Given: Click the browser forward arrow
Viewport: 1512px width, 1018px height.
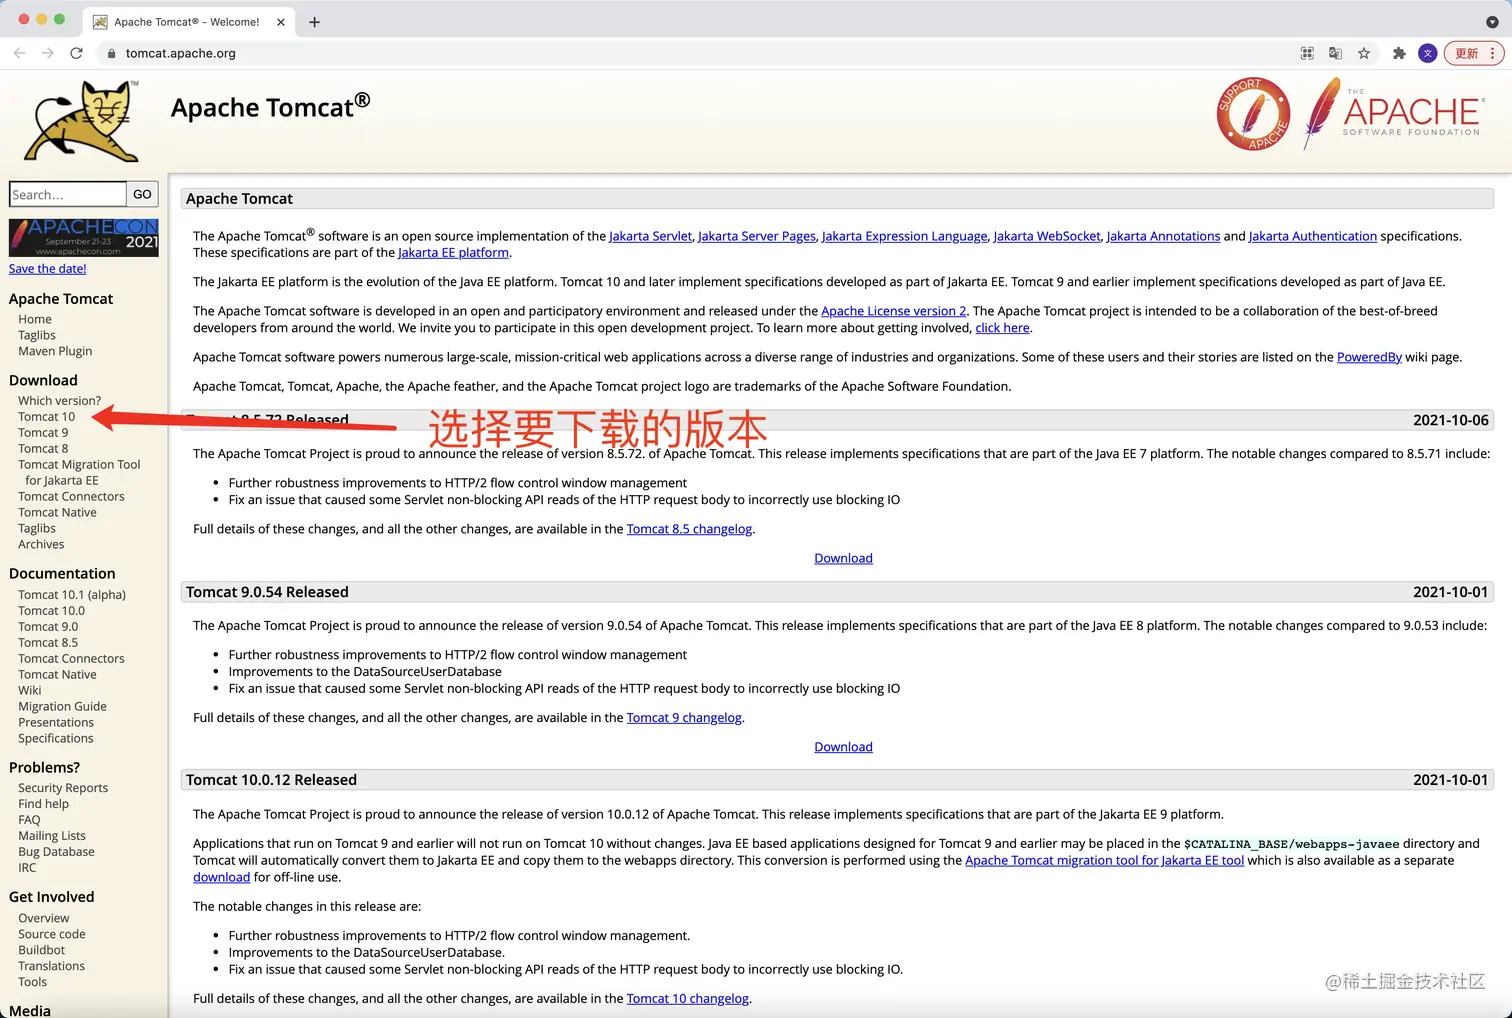Looking at the screenshot, I should [47, 53].
